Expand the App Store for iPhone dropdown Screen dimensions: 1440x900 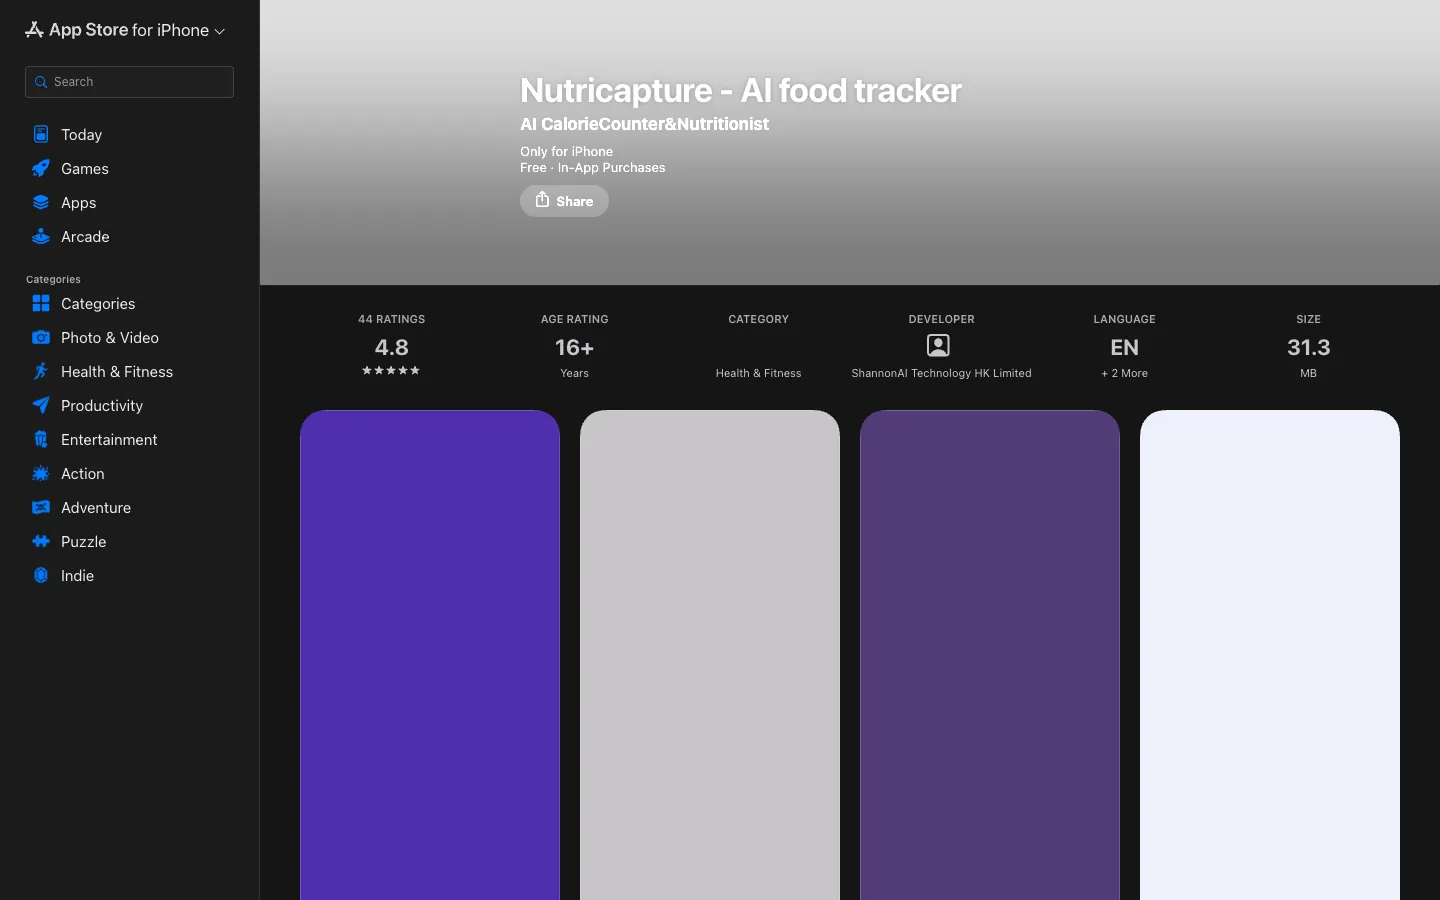click(x=126, y=30)
